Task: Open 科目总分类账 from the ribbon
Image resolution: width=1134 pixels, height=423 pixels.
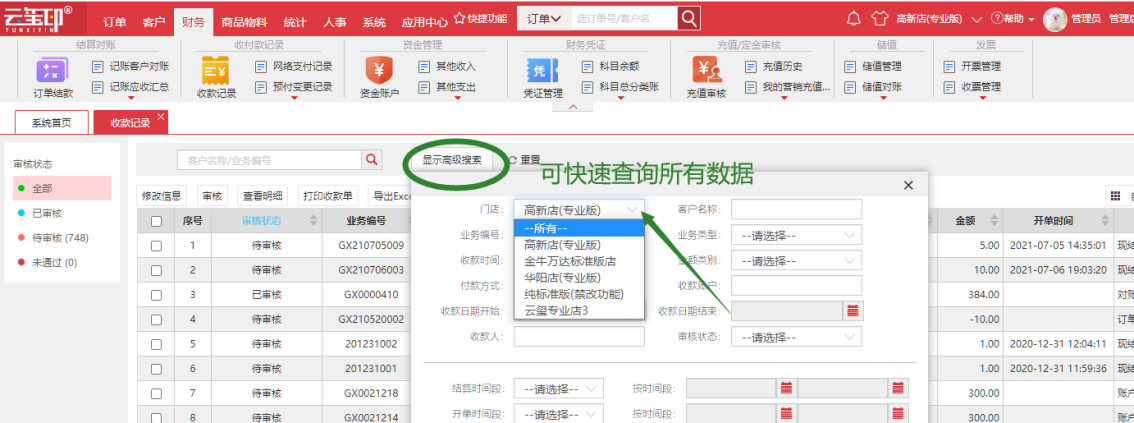Action: [621, 87]
